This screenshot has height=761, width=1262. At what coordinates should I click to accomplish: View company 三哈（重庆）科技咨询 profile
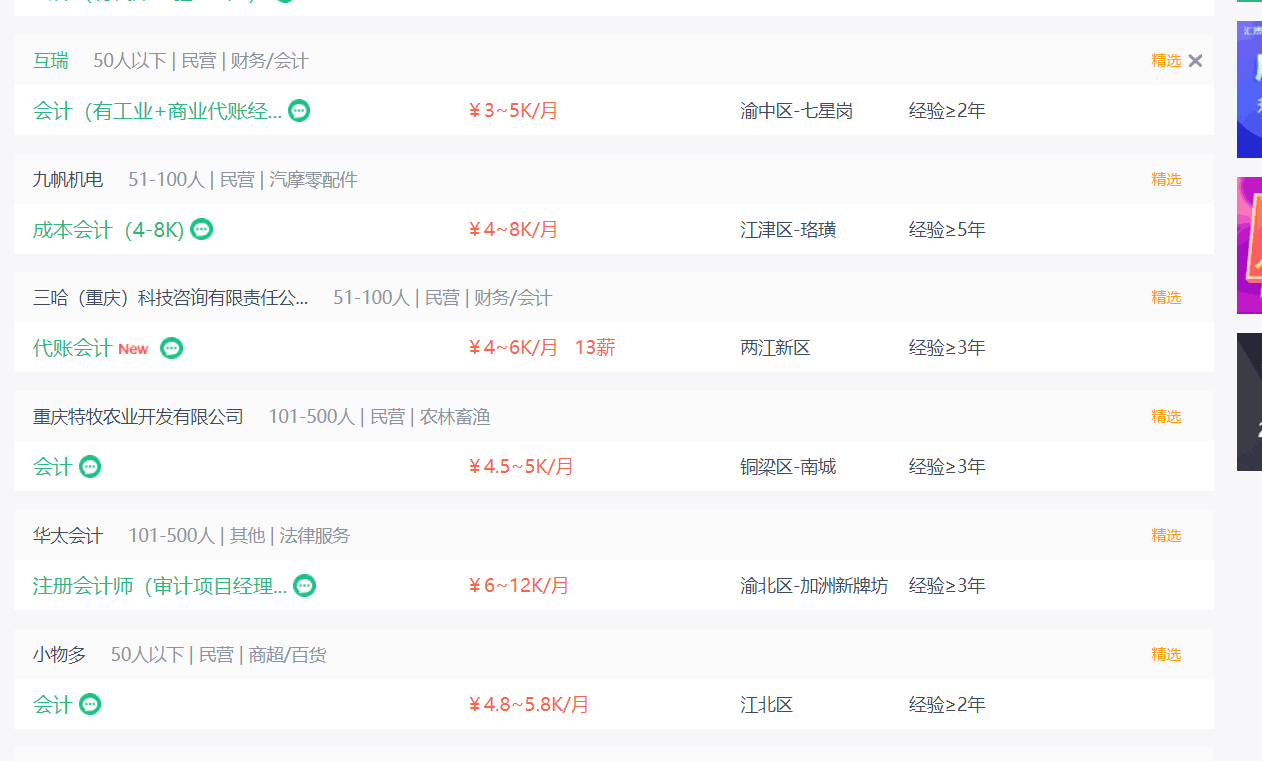click(171, 298)
